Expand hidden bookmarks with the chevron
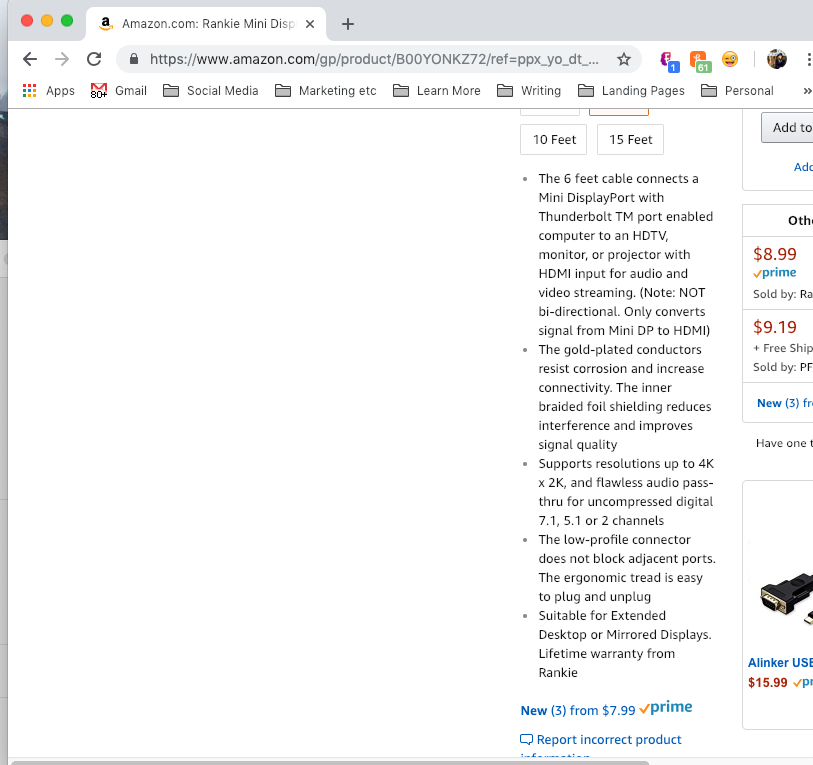 (807, 91)
